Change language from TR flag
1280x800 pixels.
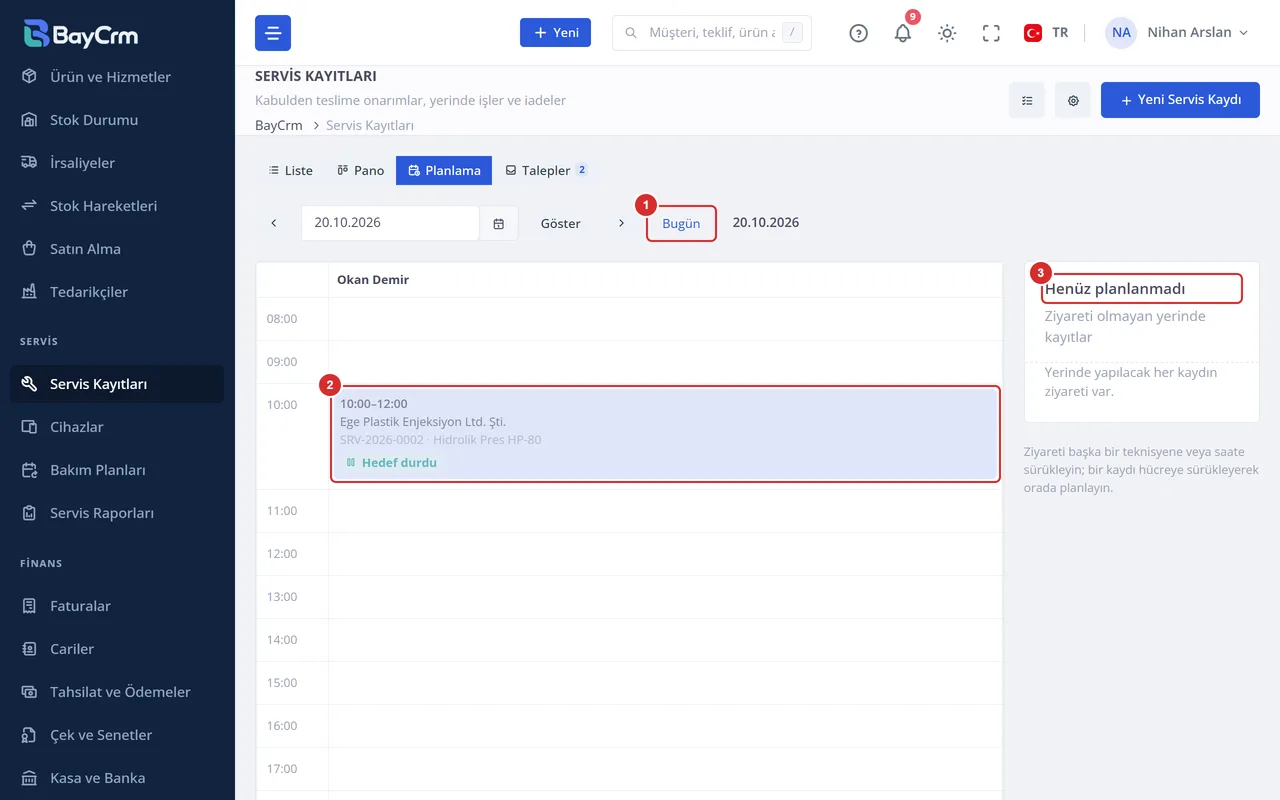1046,33
